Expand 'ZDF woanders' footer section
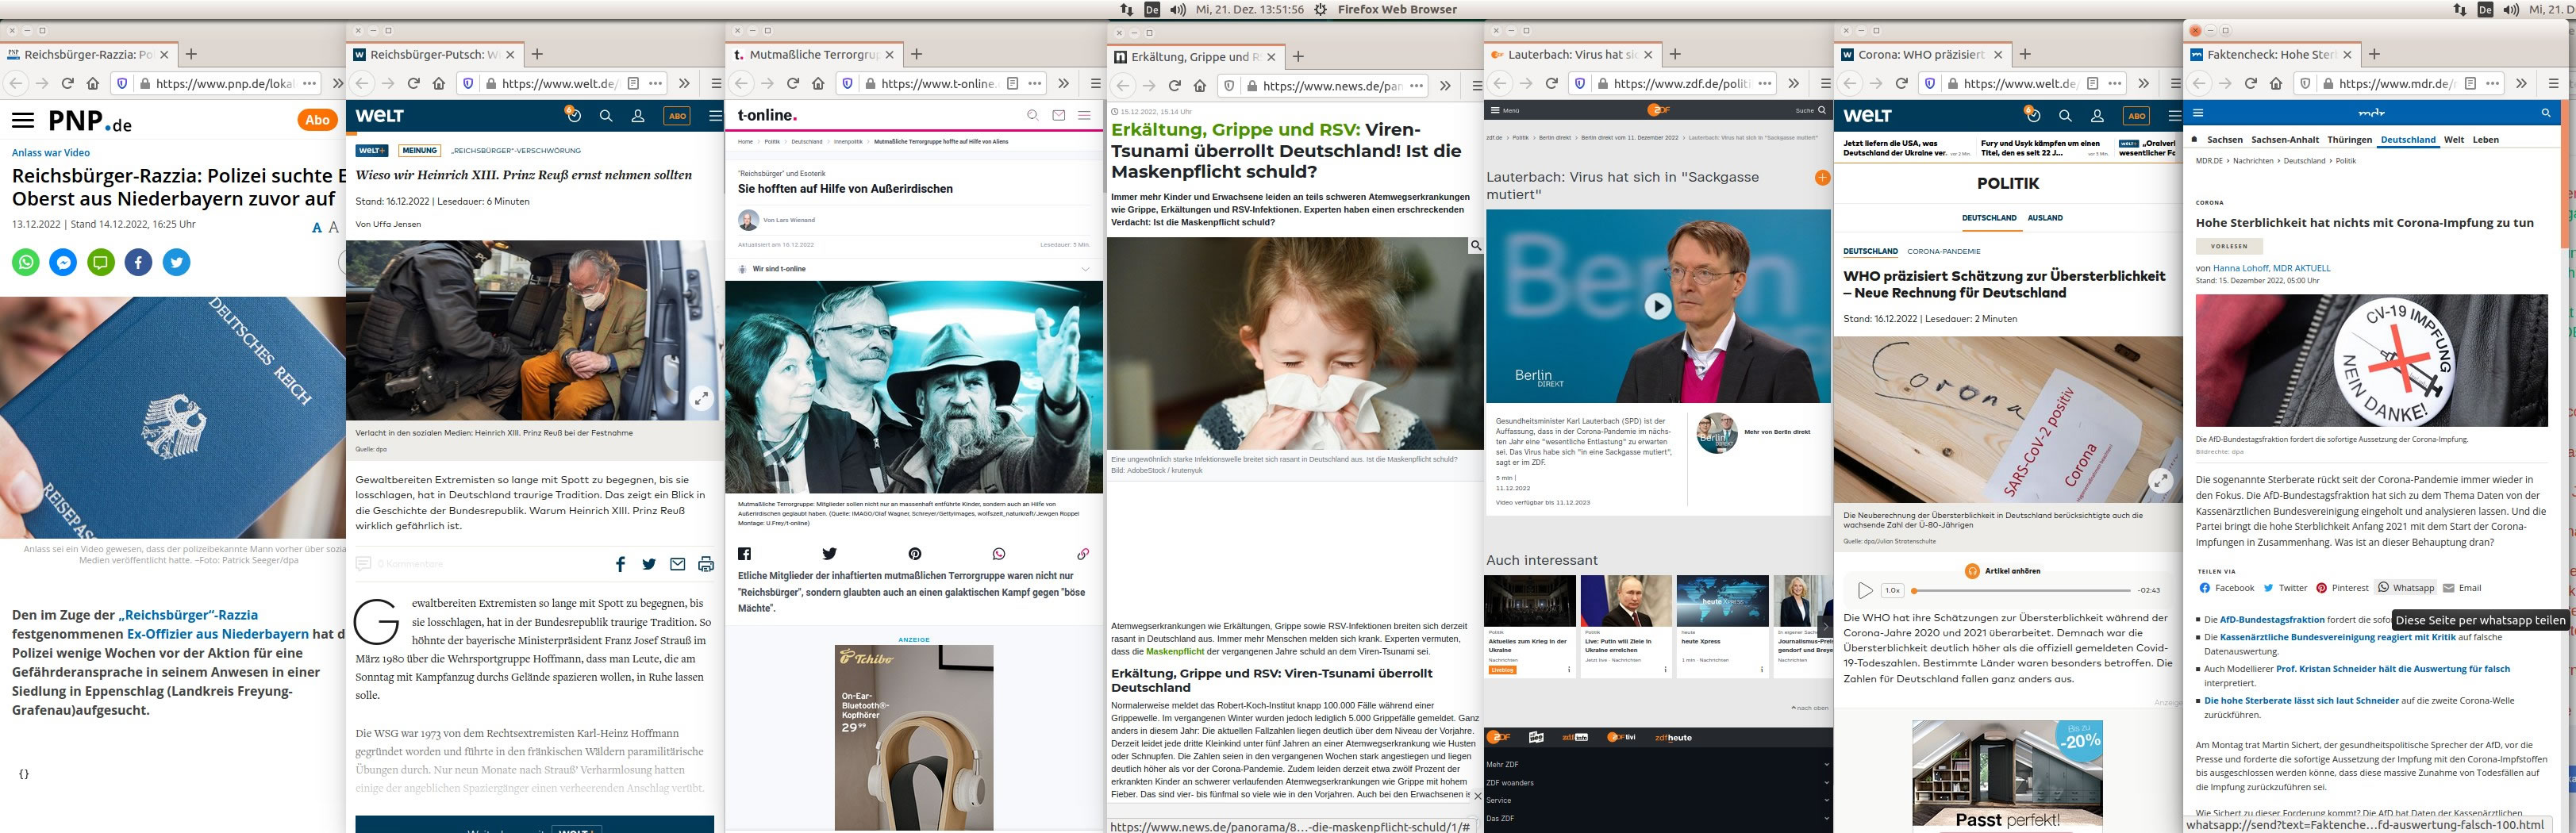The width and height of the screenshot is (2576, 833). click(x=1658, y=782)
